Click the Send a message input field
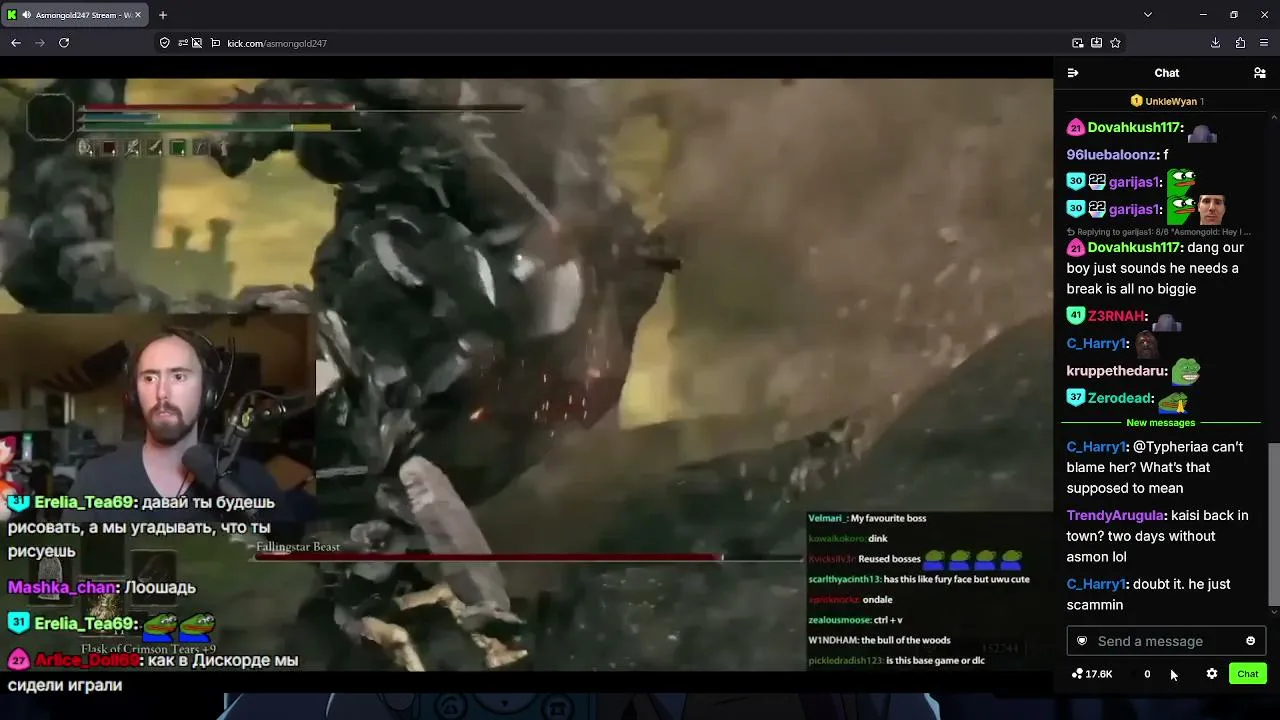This screenshot has width=1280, height=720. click(1166, 641)
